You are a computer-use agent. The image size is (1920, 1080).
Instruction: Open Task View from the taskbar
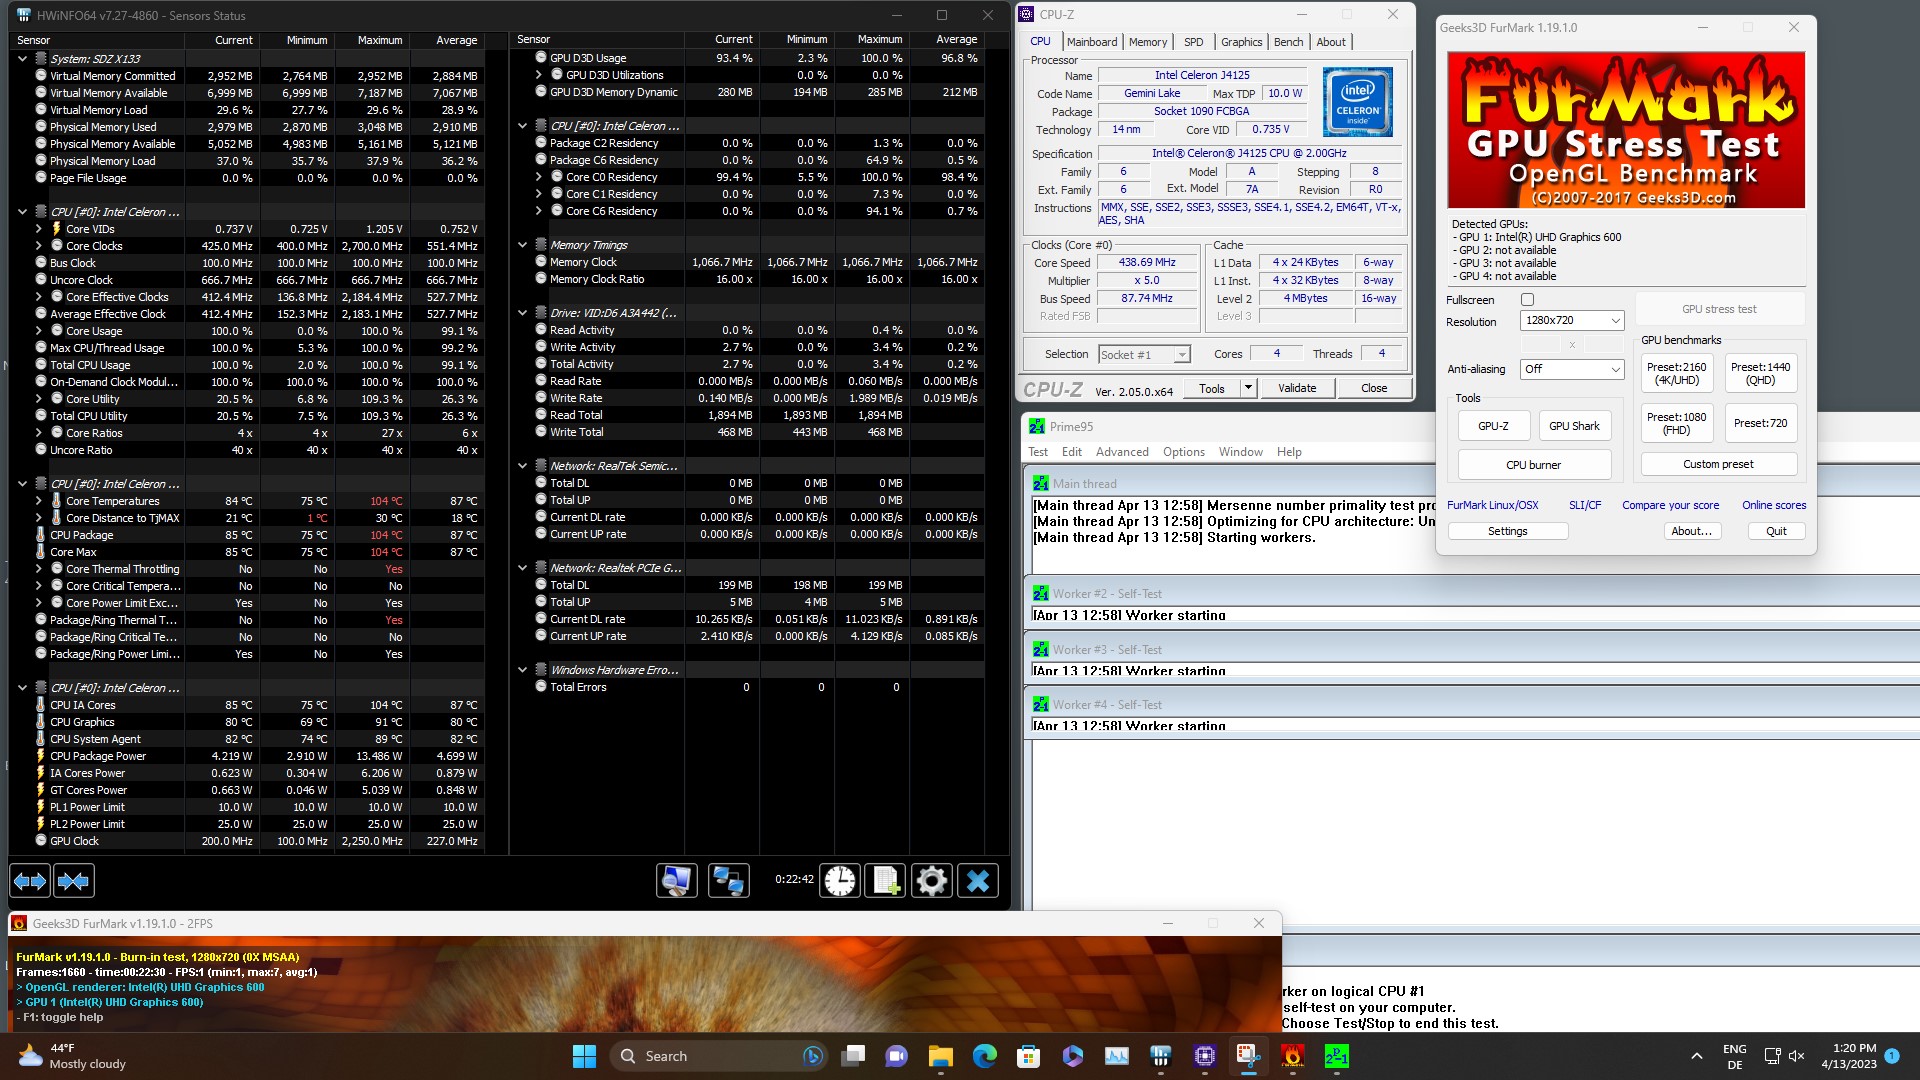853,1056
